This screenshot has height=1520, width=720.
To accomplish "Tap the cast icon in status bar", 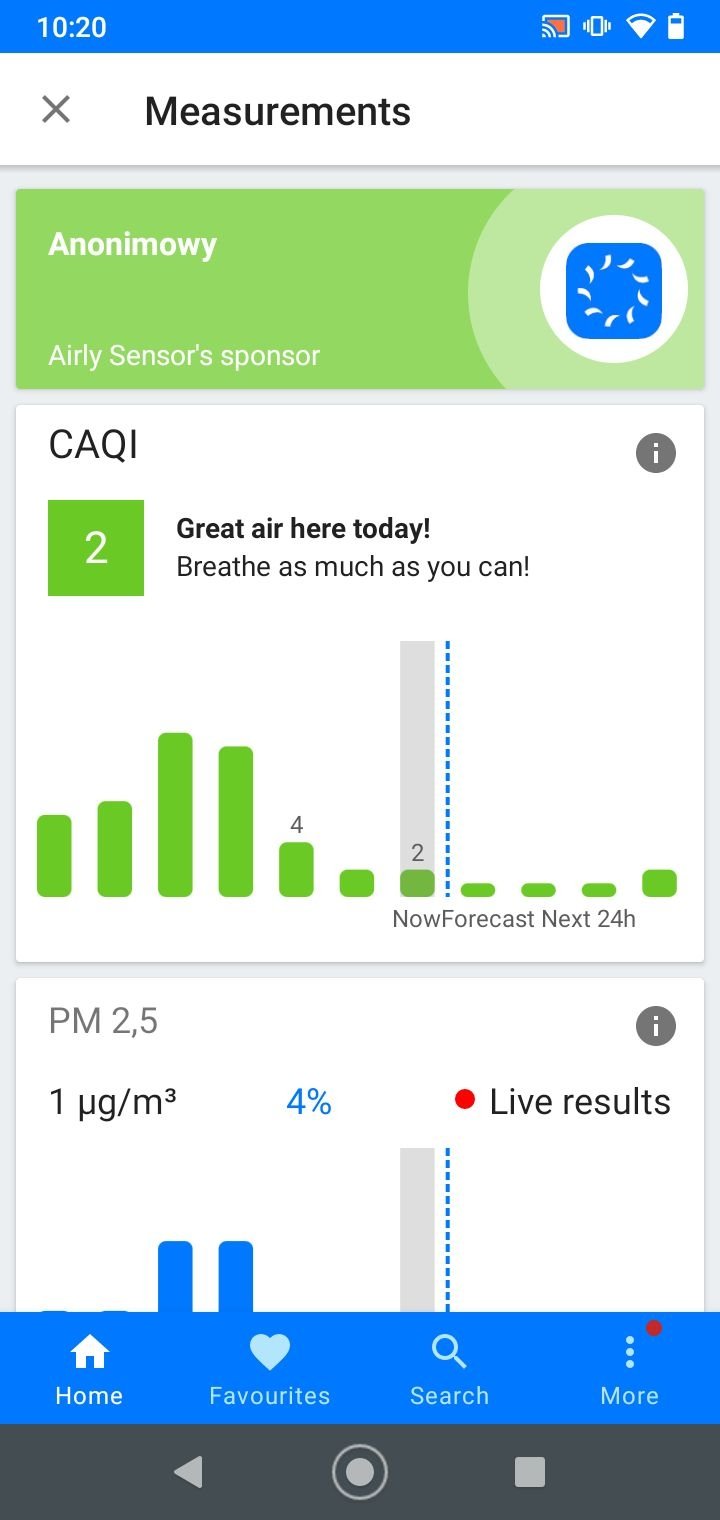I will [555, 27].
